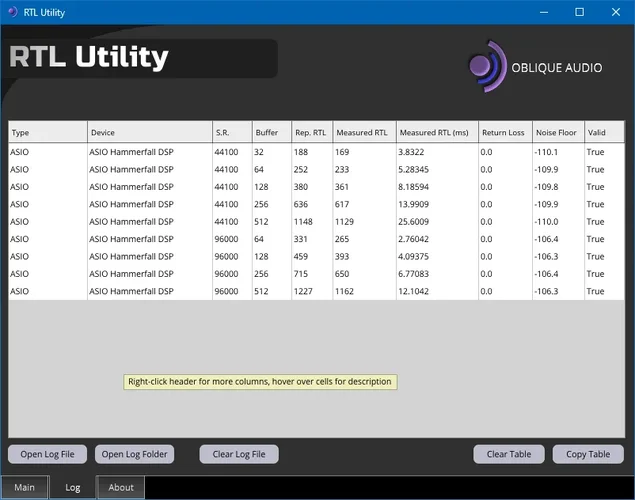Select the cell showing 3.8322 ms
This screenshot has height=500, width=635.
(x=437, y=152)
